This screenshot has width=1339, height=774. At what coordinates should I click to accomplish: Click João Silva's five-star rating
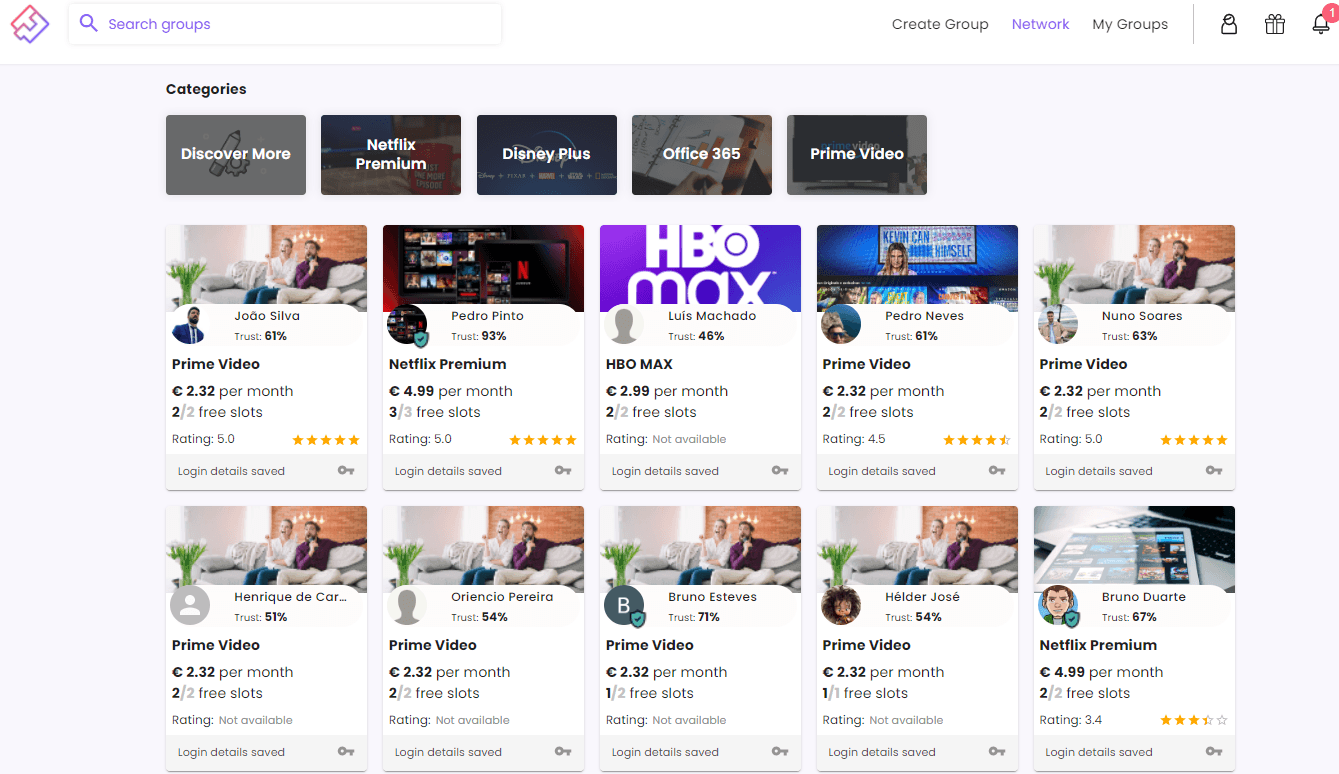point(326,440)
